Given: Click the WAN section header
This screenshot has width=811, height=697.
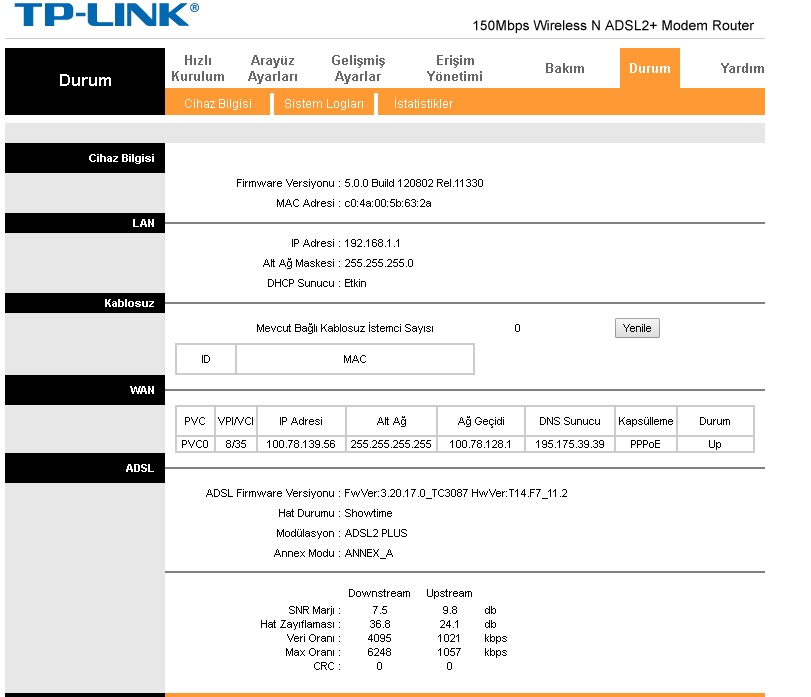Looking at the screenshot, I should [x=85, y=390].
